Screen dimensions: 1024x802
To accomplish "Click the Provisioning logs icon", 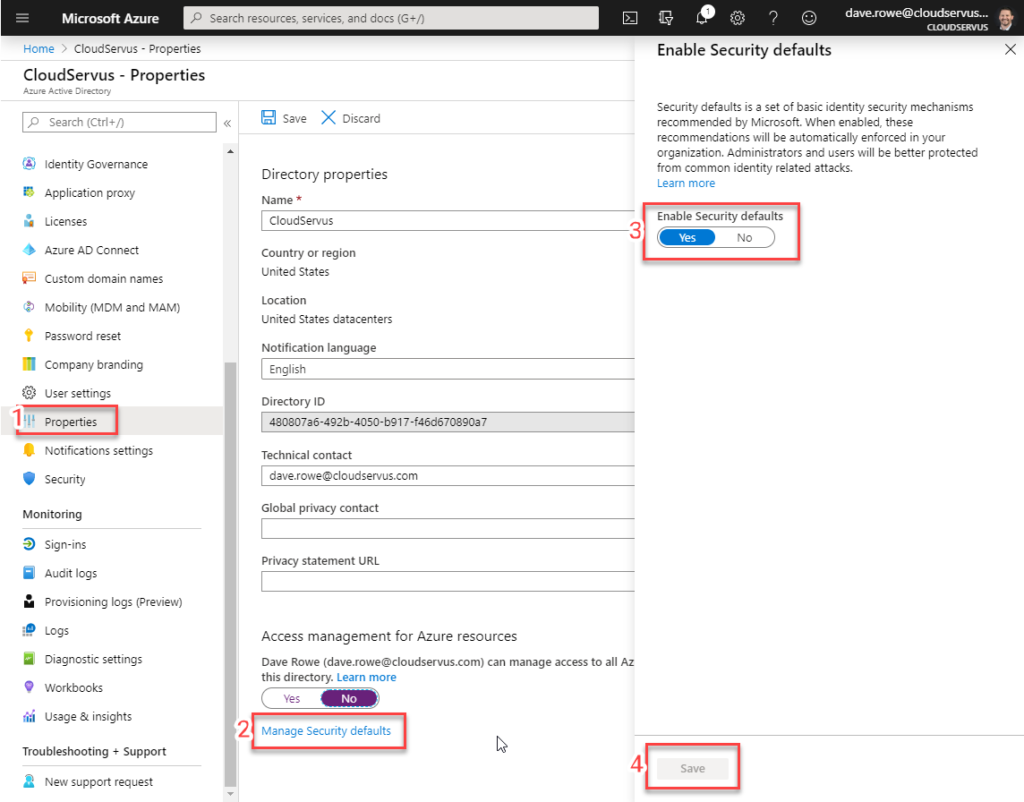I will click(29, 602).
